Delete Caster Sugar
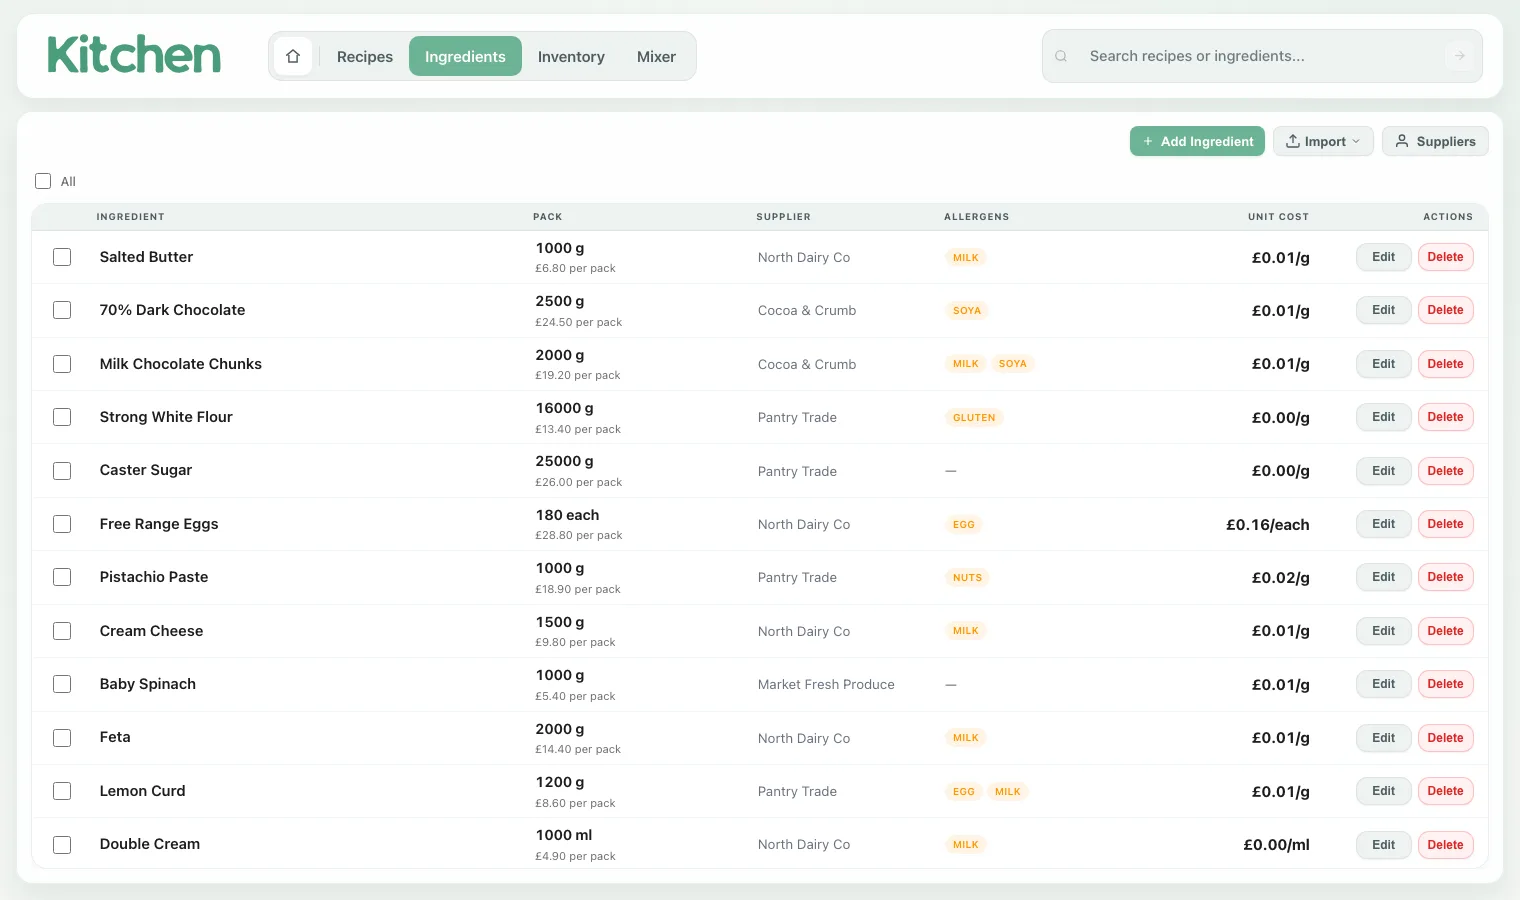This screenshot has width=1520, height=900. pos(1445,471)
